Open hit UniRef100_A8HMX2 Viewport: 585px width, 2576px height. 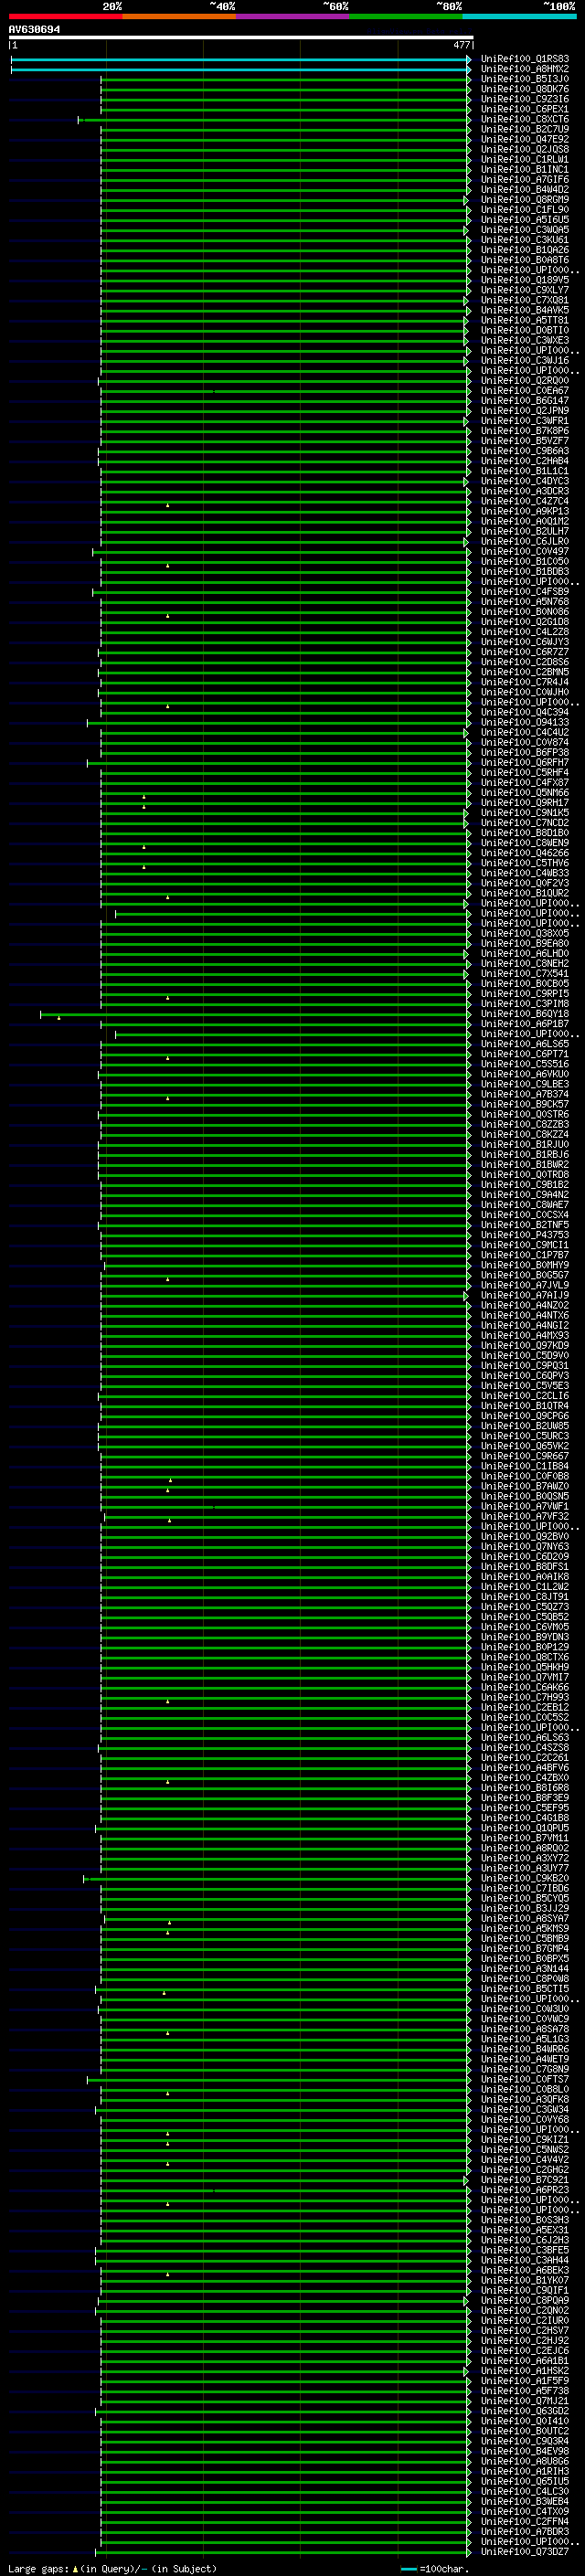click(x=525, y=69)
